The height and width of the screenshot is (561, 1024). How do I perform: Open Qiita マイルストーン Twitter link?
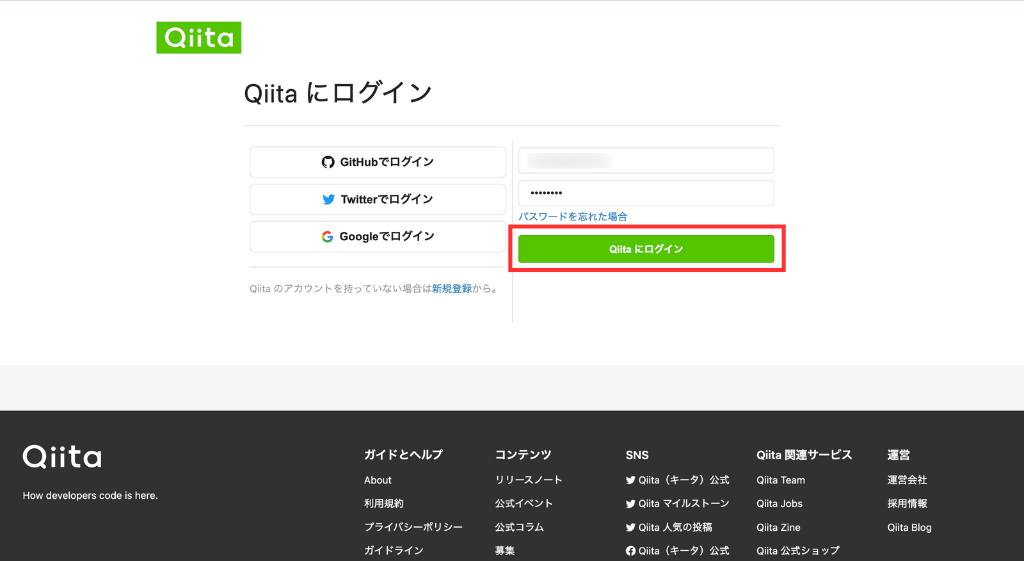coord(677,504)
